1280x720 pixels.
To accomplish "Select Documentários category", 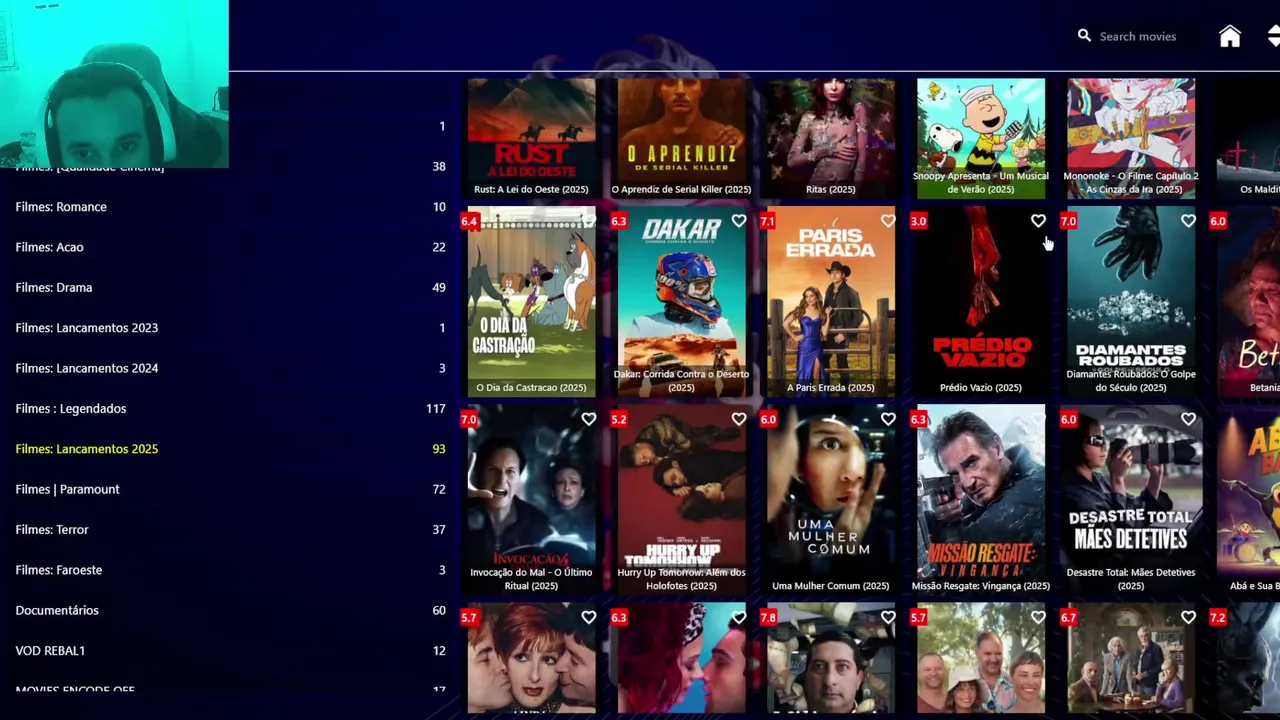I will coord(230,610).
